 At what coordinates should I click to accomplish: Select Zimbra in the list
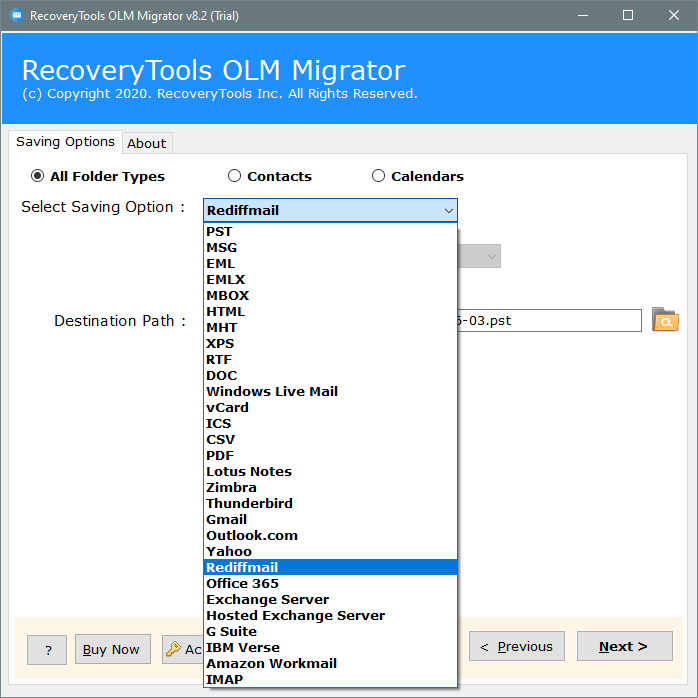(330, 488)
